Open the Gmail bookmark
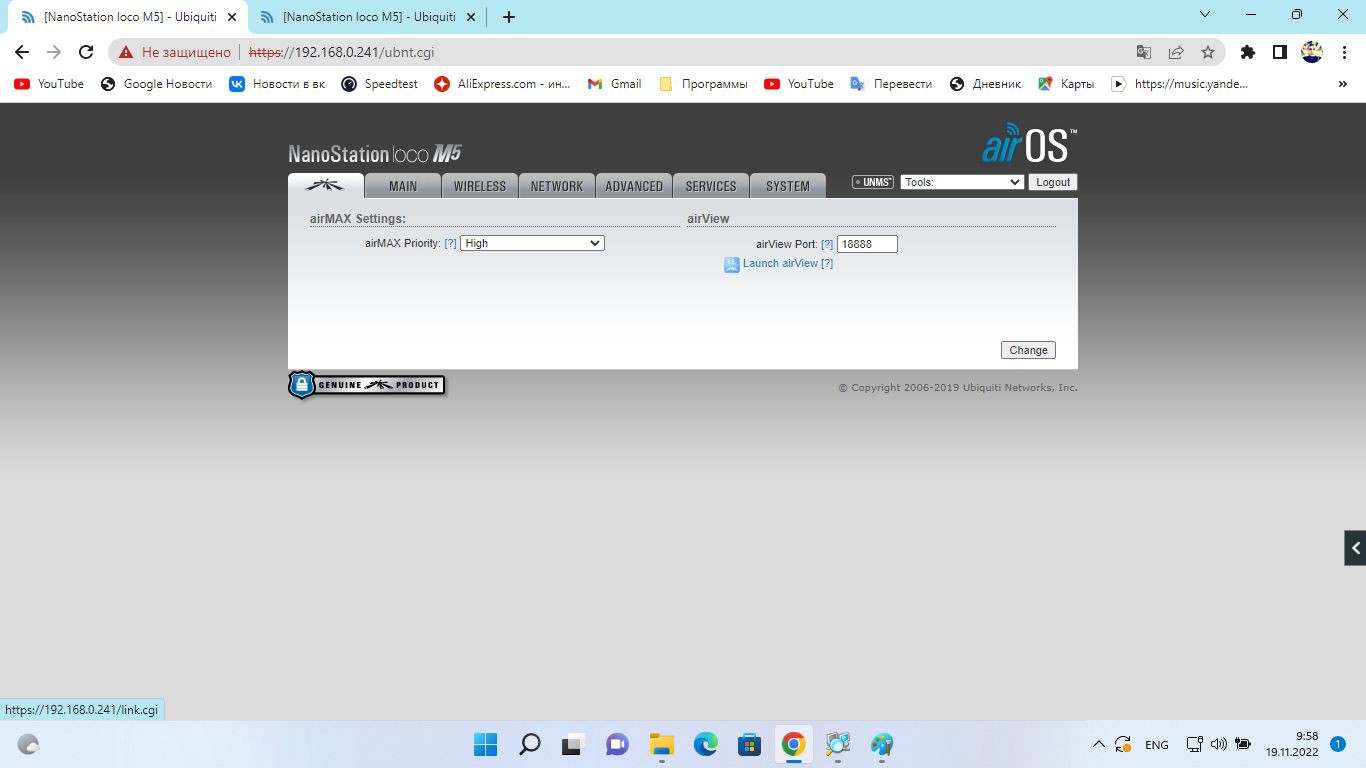Image resolution: width=1366 pixels, height=768 pixels. tap(615, 84)
